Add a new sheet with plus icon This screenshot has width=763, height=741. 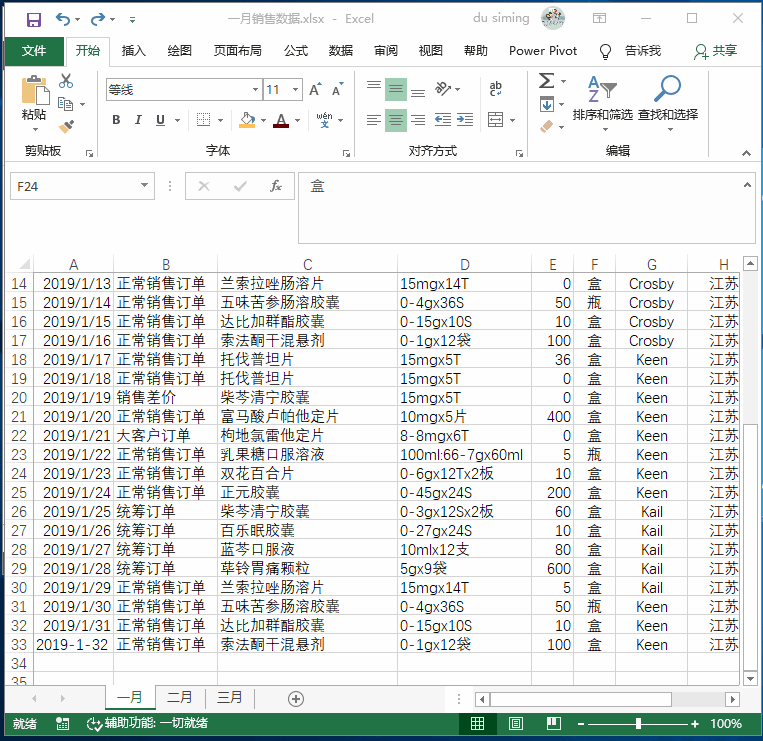[x=295, y=698]
